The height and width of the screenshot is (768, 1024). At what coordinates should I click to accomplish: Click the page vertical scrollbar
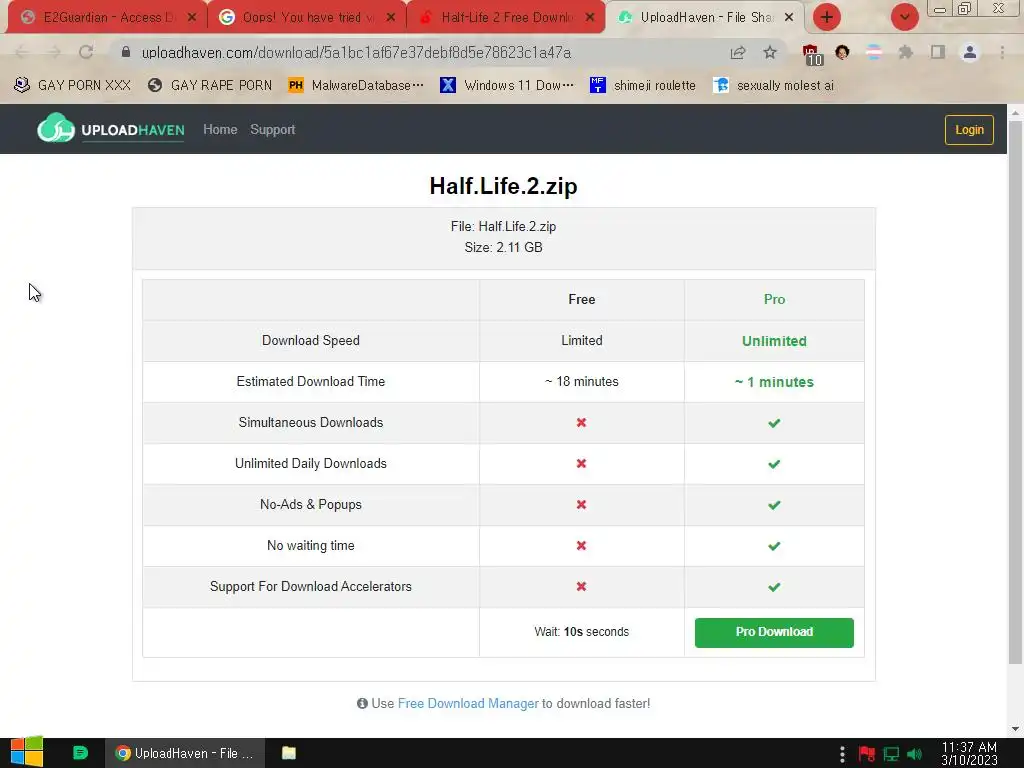point(1015,392)
